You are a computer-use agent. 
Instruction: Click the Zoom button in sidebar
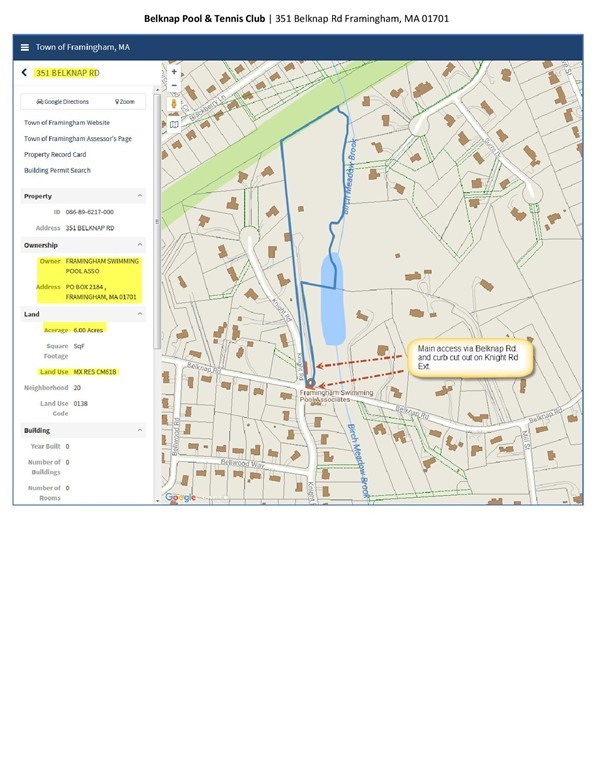tap(125, 102)
